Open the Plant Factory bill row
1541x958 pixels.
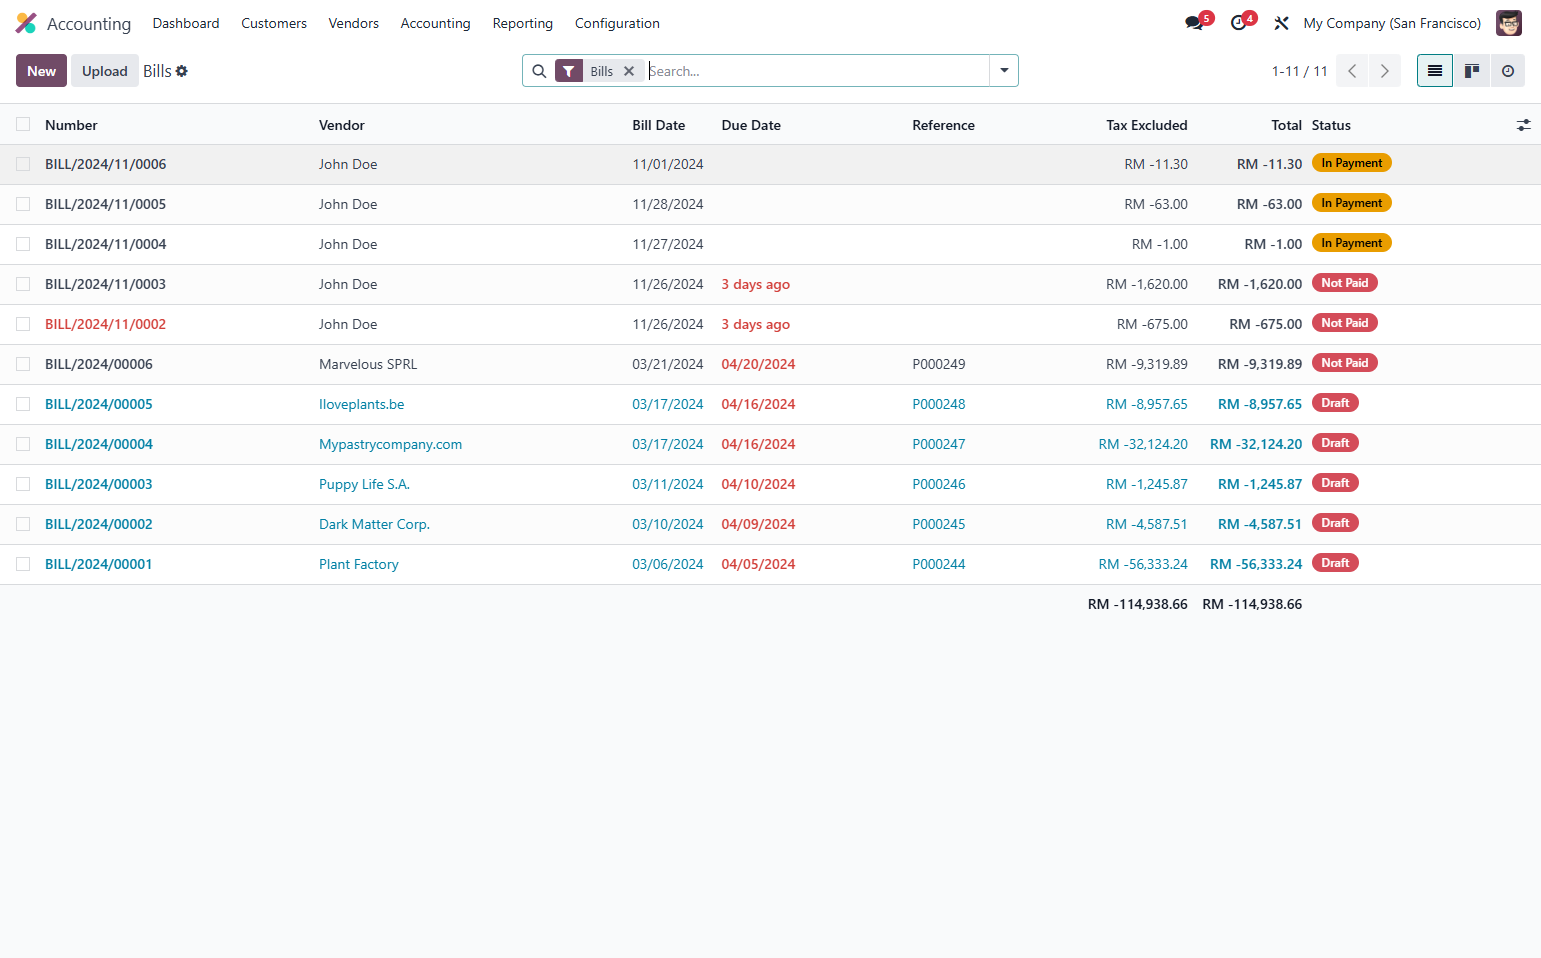point(770,564)
